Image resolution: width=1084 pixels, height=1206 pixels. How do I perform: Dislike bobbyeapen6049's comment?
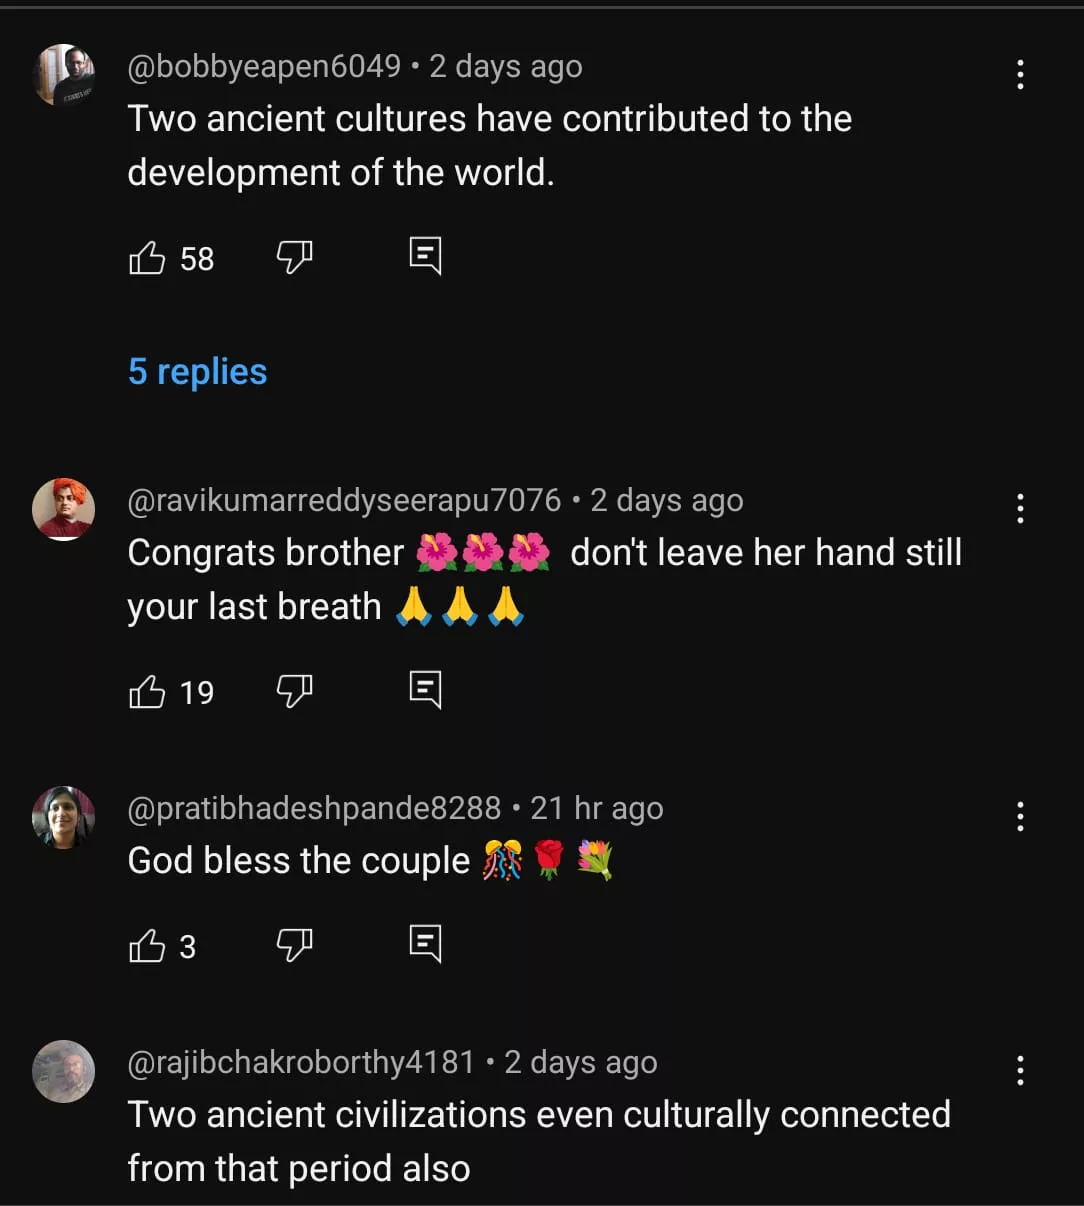pyautogui.click(x=294, y=258)
